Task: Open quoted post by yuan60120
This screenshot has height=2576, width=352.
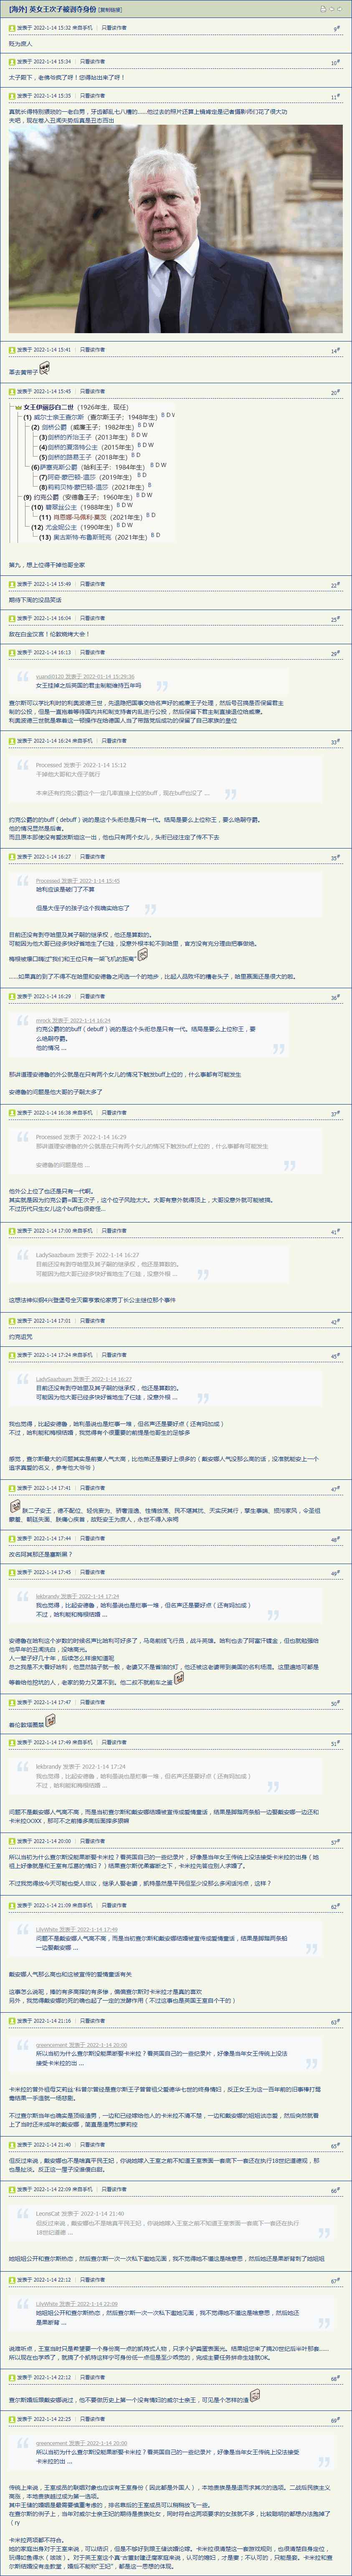Action: click(x=85, y=676)
